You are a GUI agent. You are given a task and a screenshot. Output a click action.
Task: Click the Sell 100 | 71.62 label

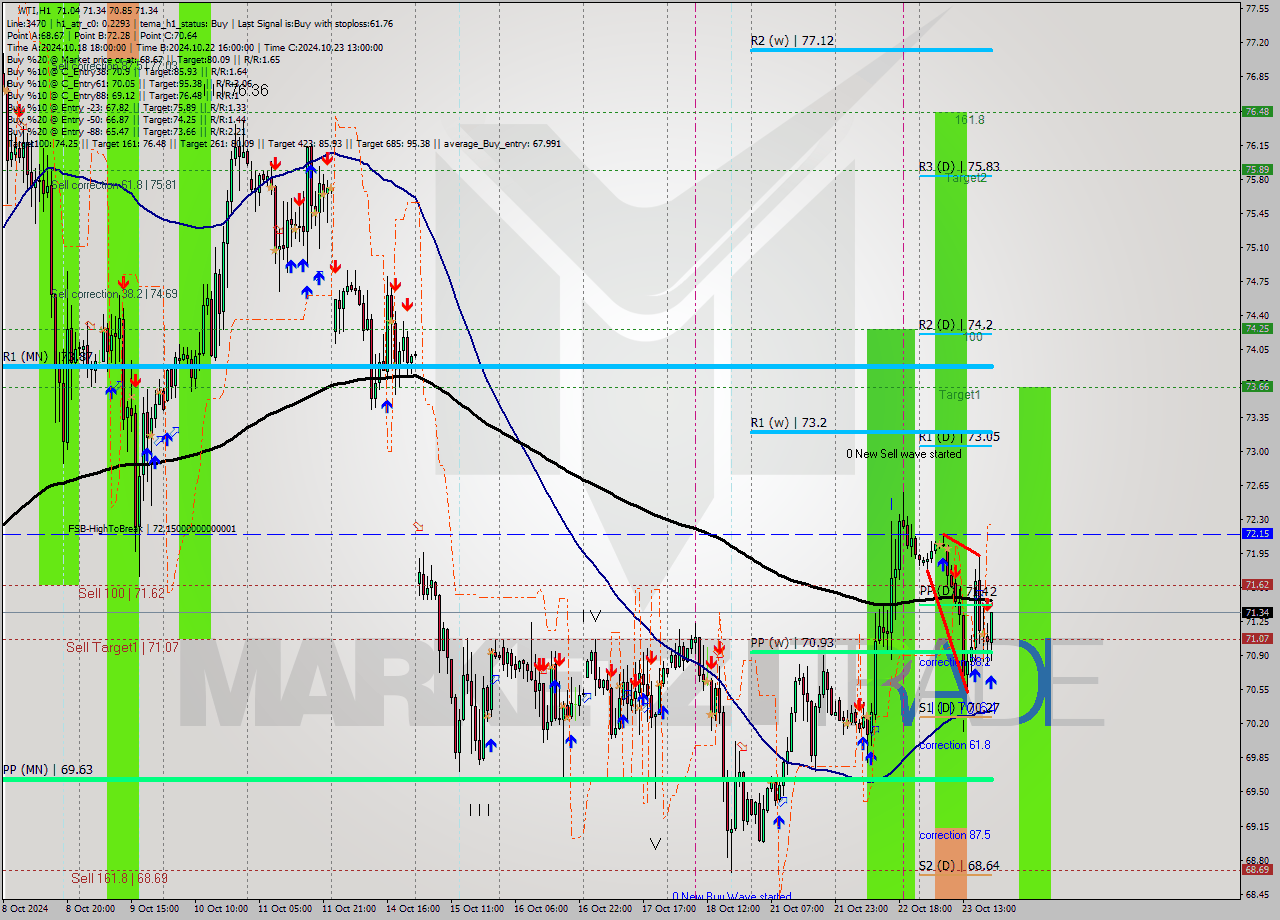pyautogui.click(x=121, y=593)
